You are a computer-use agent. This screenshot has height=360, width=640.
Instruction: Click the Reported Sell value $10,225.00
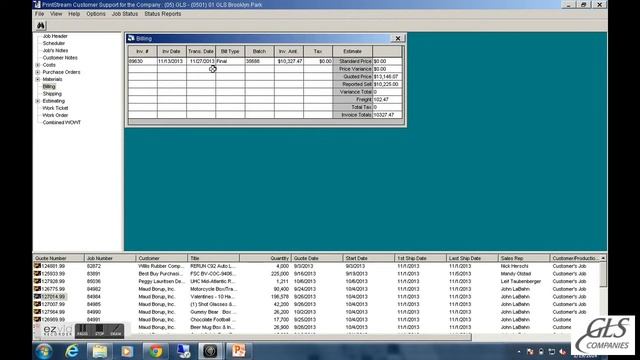(x=387, y=84)
